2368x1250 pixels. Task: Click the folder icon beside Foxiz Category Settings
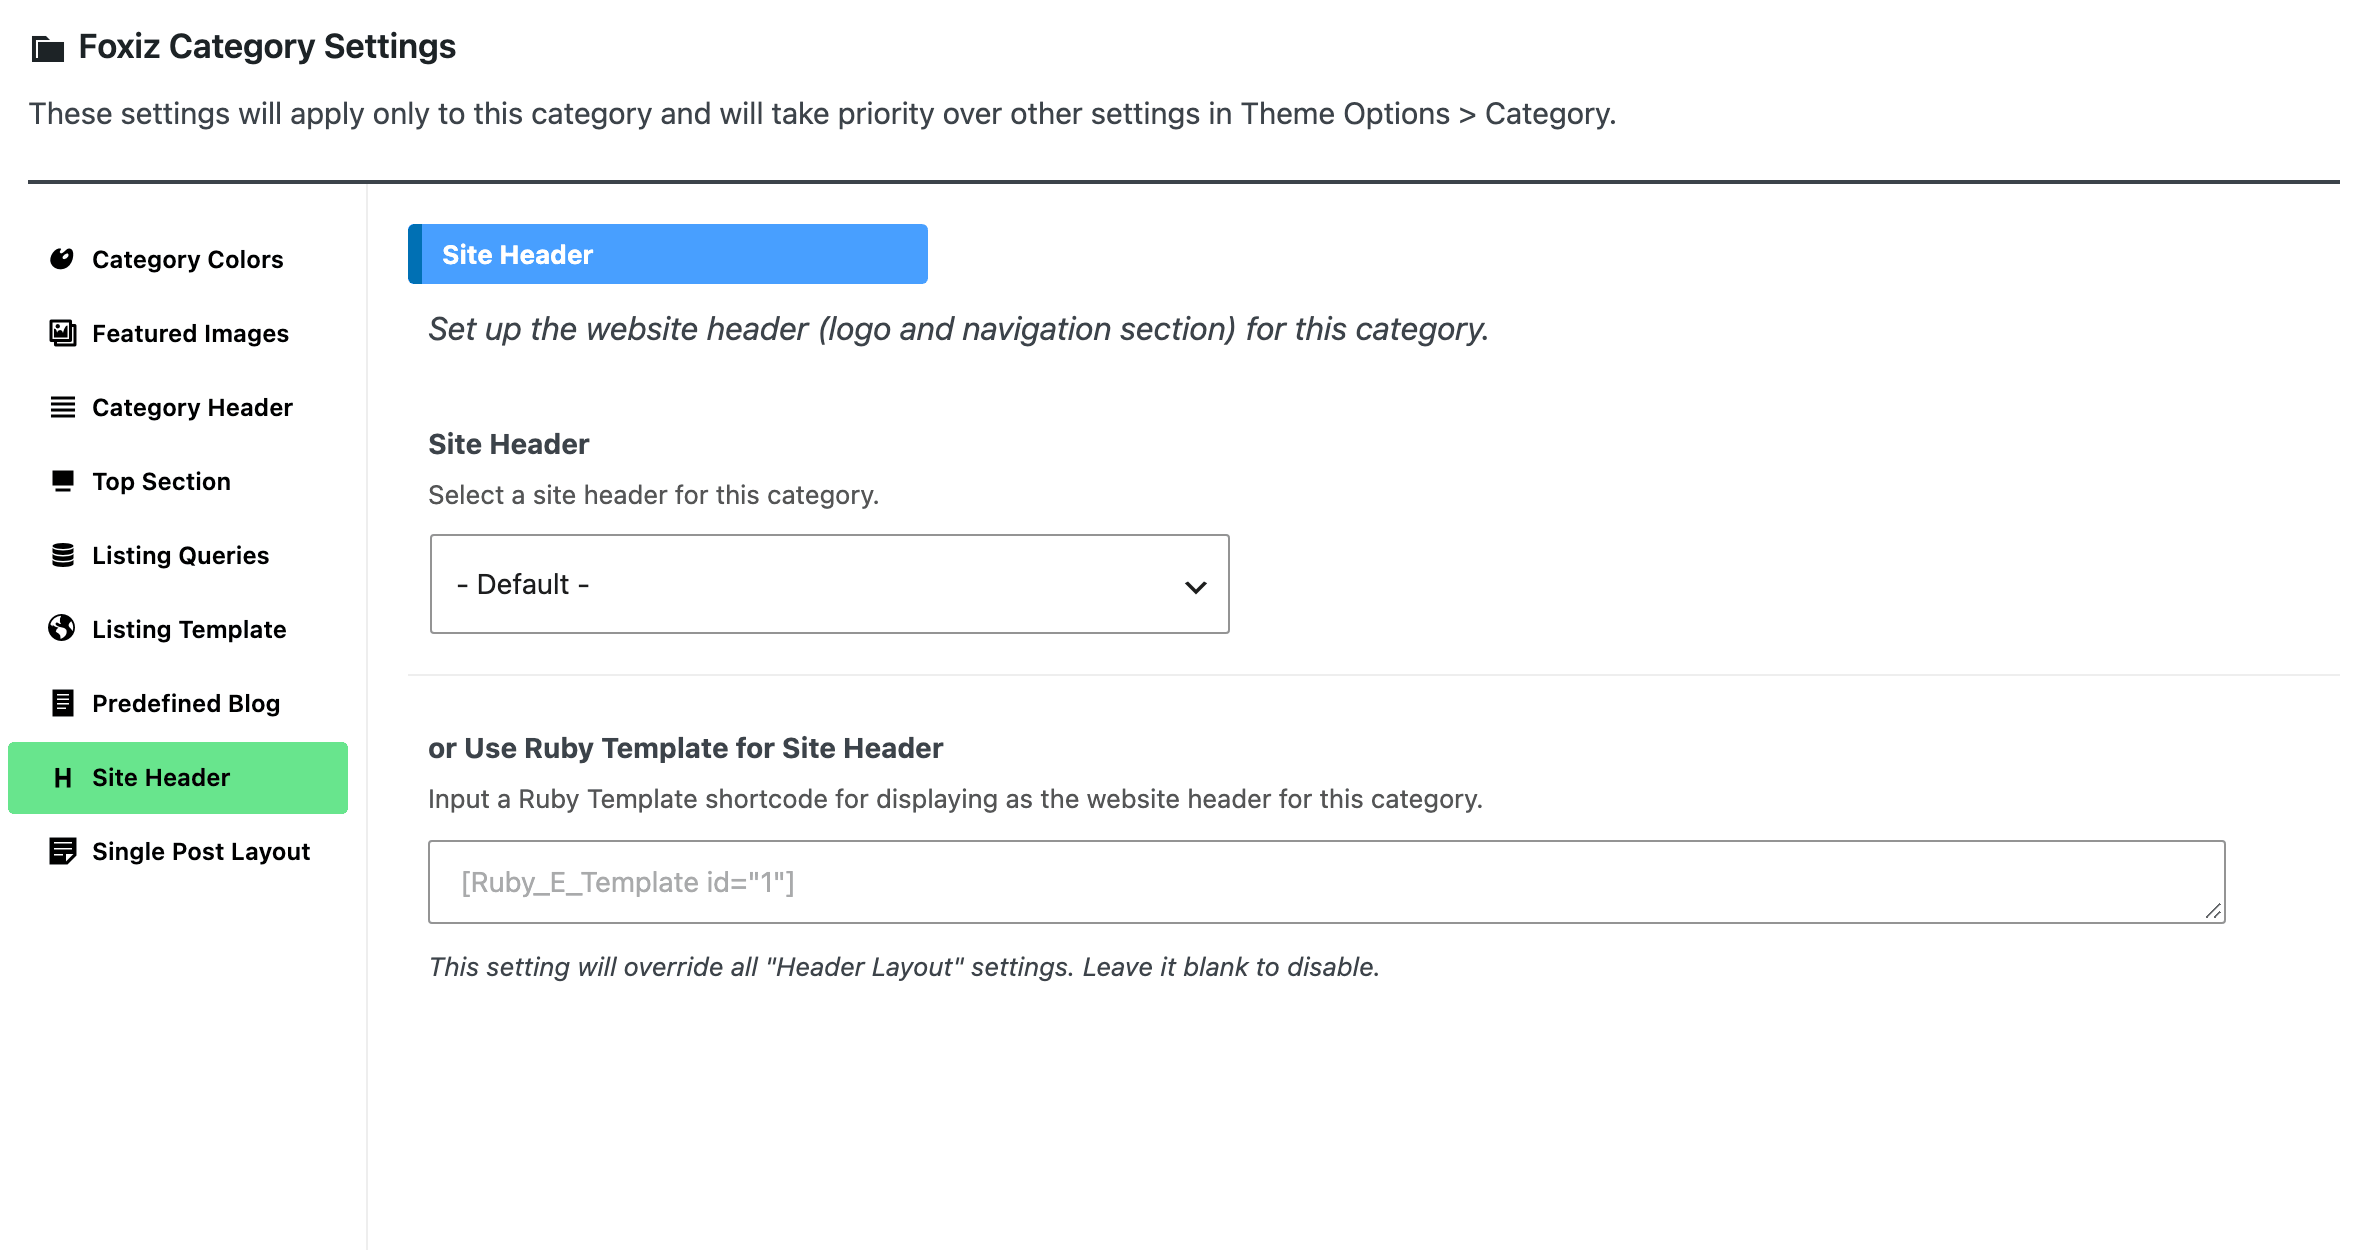48,48
